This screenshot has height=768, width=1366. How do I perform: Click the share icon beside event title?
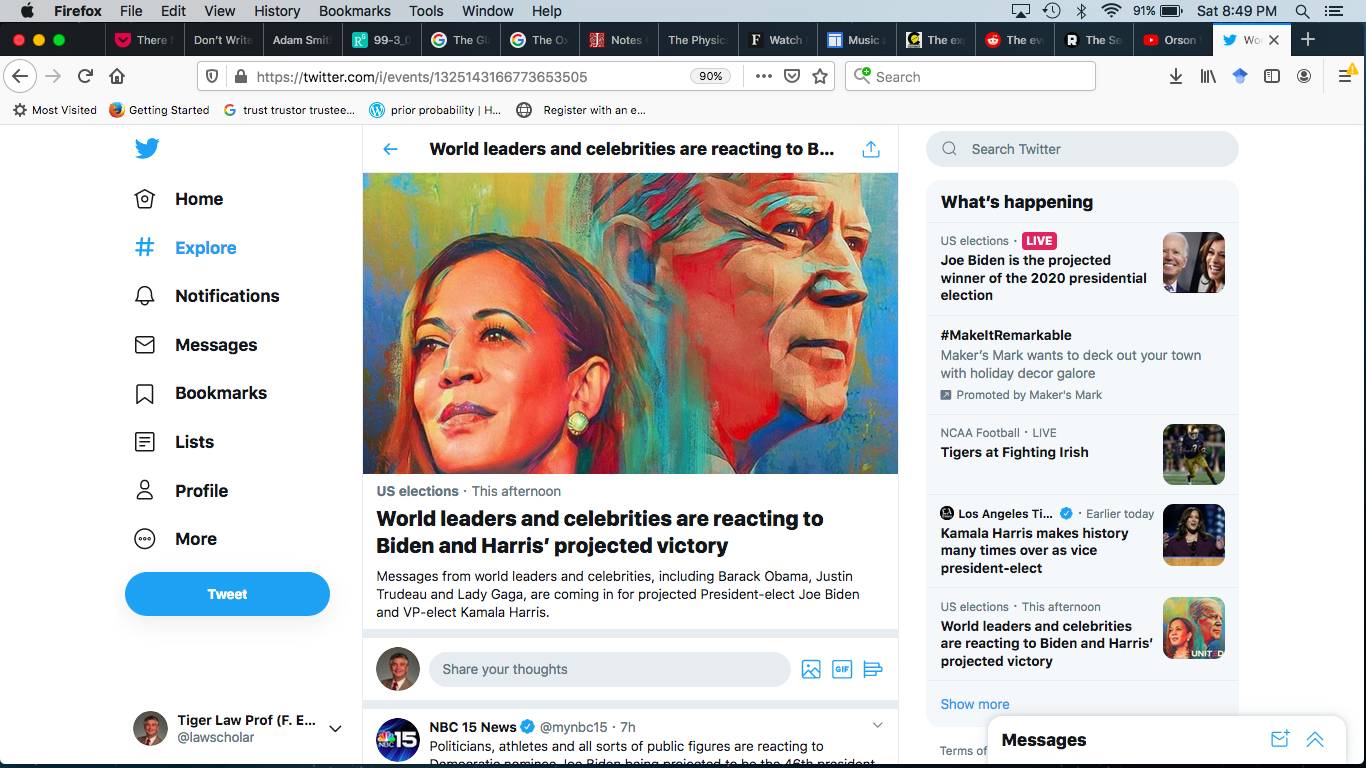pyautogui.click(x=871, y=149)
